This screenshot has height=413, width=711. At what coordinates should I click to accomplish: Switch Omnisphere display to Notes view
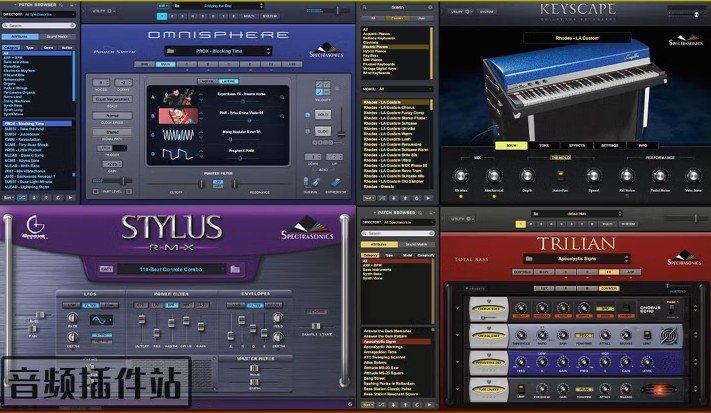coord(208,81)
